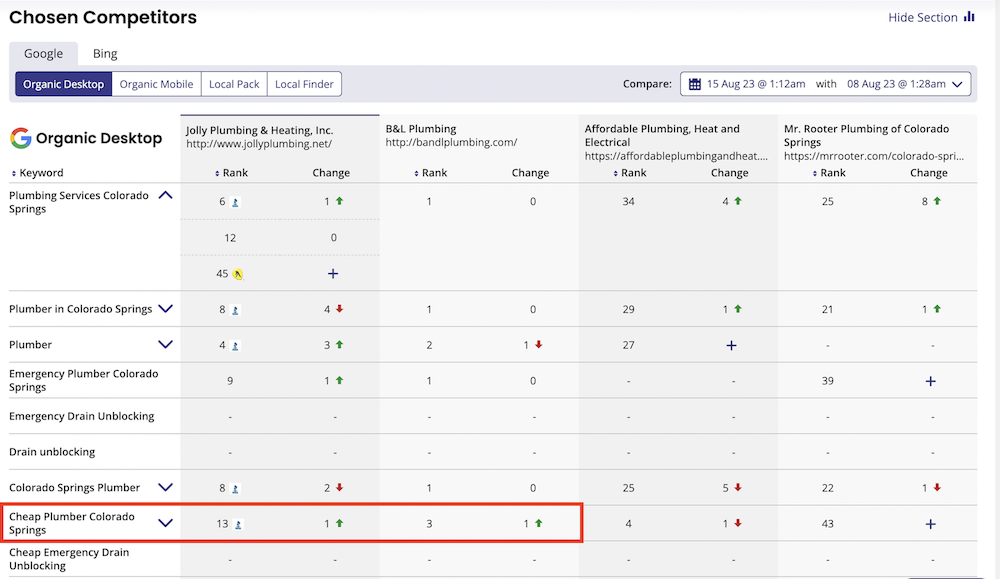Click the yellow icon next to rank 45
This screenshot has height=579, width=1000.
(x=239, y=273)
